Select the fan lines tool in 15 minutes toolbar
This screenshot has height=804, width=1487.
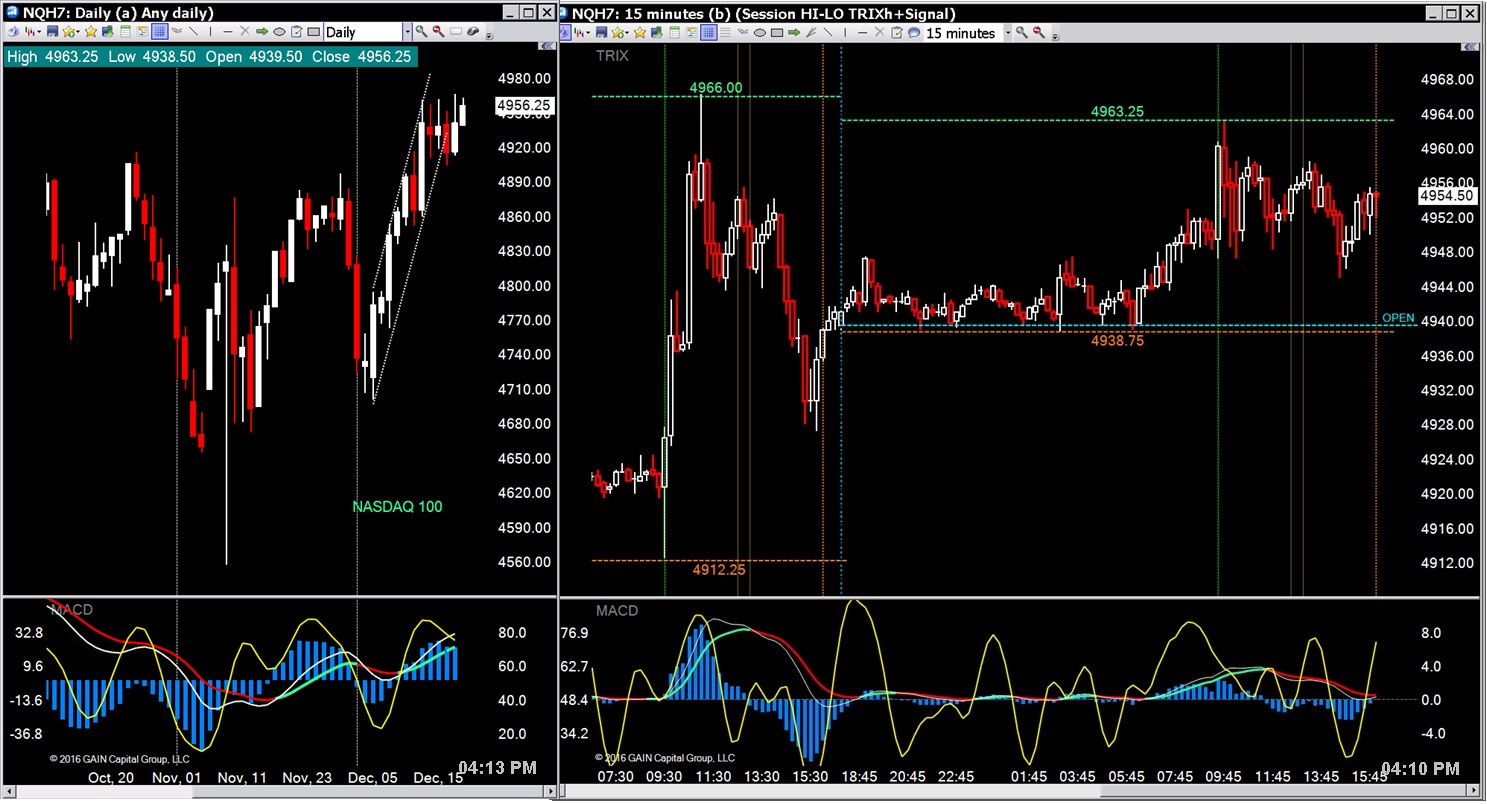click(811, 32)
